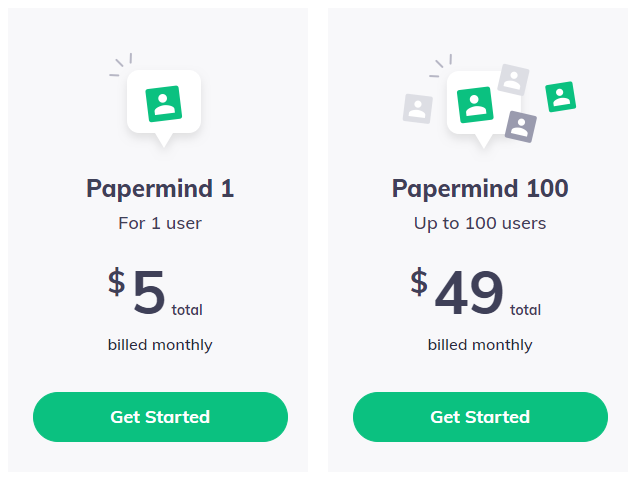Viewport: 643px width, 479px height.
Task: Click the green user icon inside Papermind 100 bubble
Action: (x=475, y=105)
